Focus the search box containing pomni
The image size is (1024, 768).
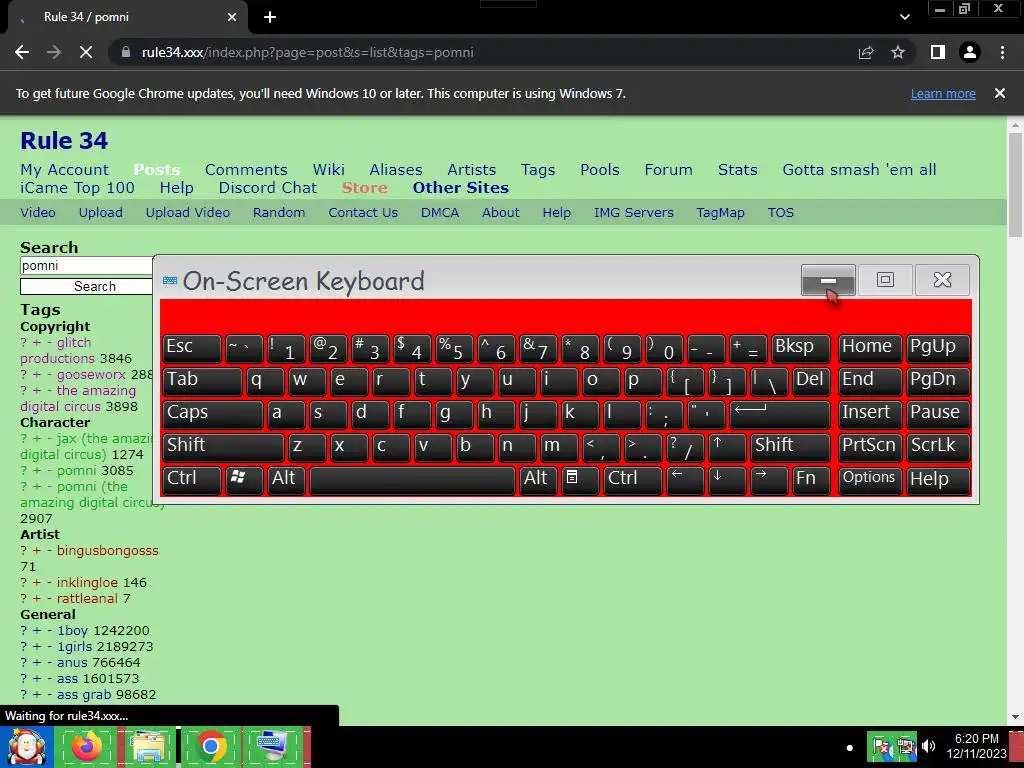[86, 266]
